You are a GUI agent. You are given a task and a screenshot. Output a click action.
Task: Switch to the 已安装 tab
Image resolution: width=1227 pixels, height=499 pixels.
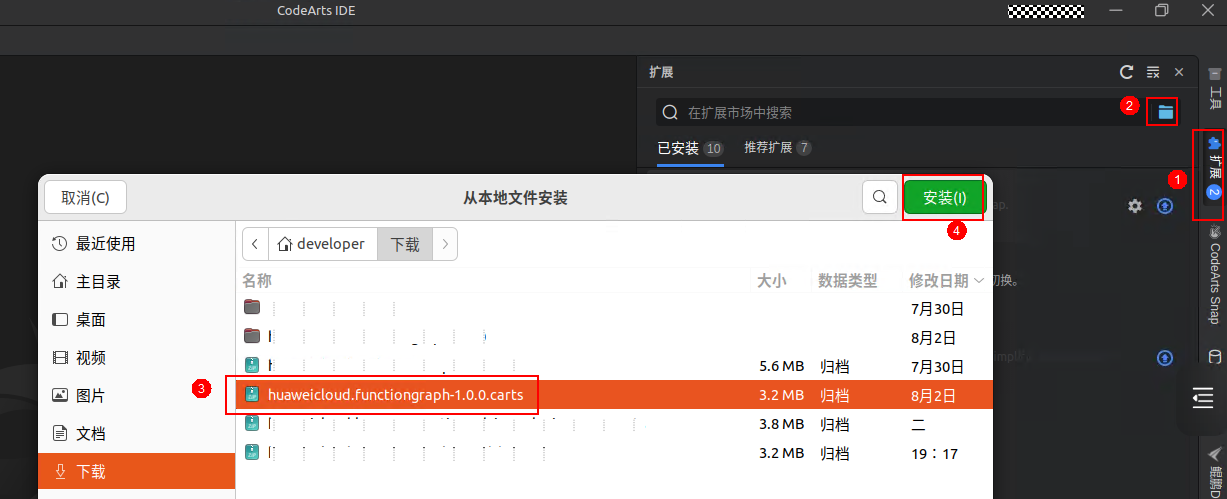click(x=690, y=148)
